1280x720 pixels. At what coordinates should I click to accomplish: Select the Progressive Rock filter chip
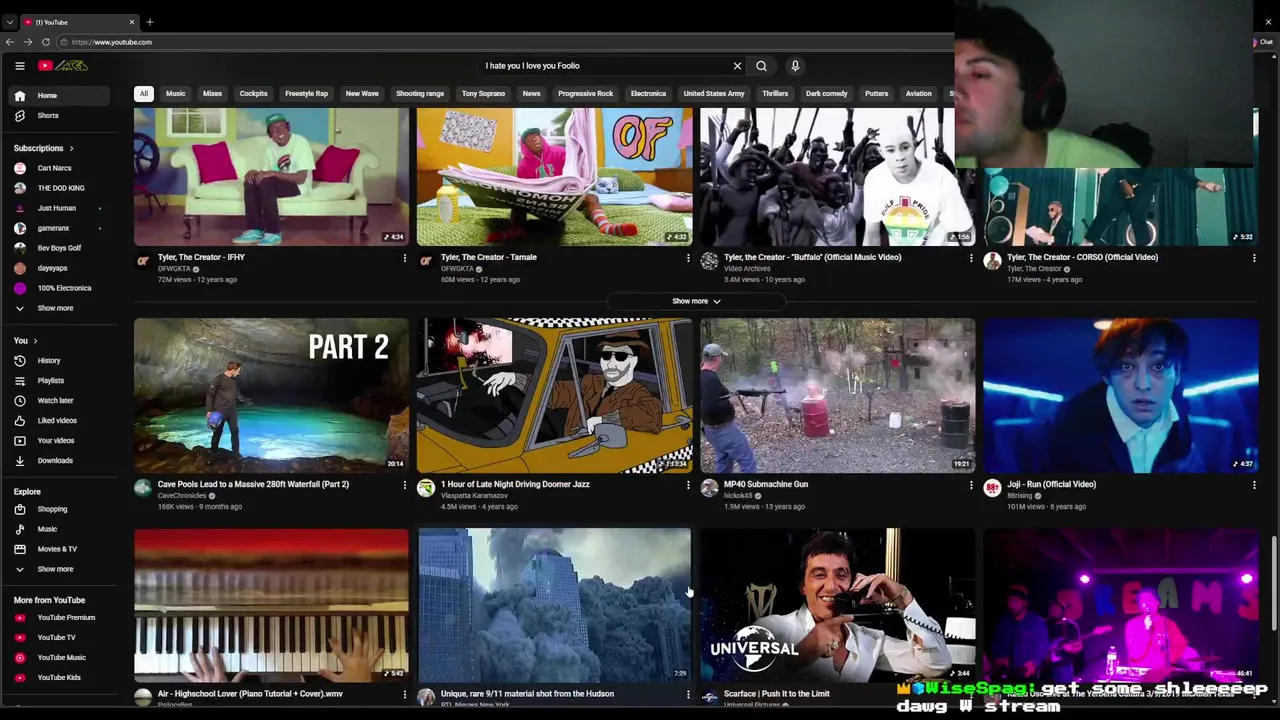coord(585,94)
